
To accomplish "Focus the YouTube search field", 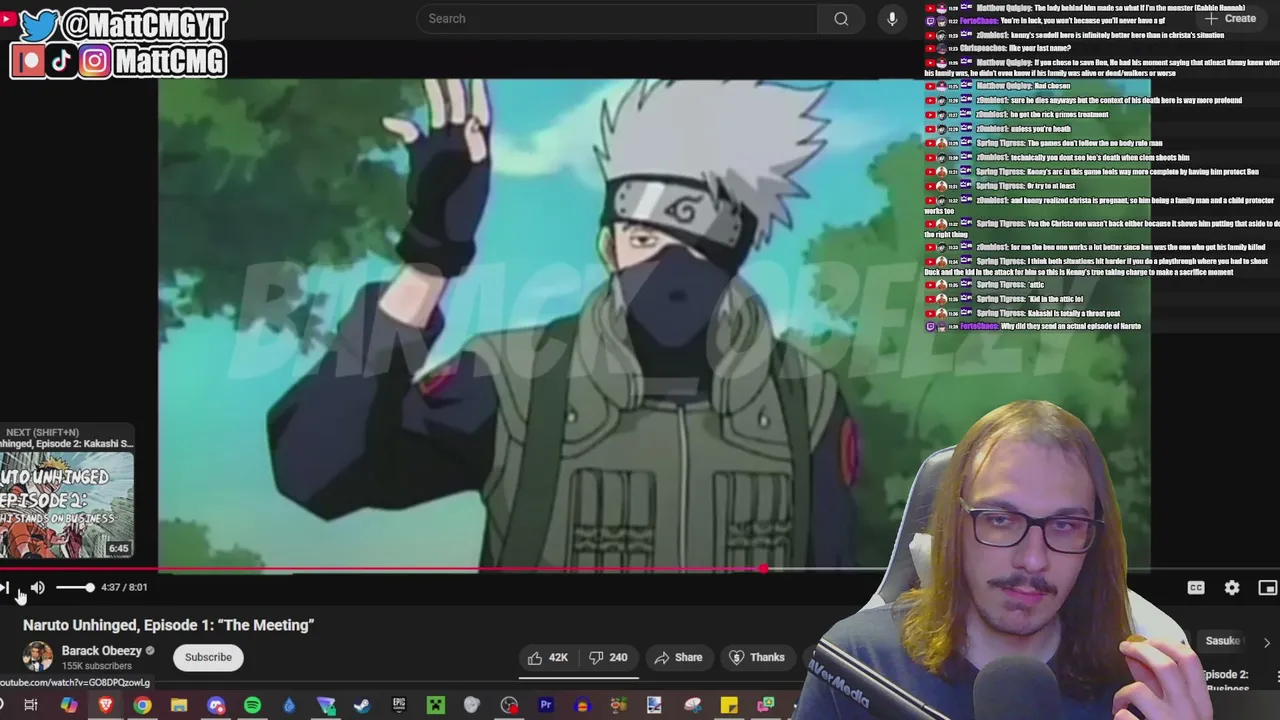I will click(617, 19).
